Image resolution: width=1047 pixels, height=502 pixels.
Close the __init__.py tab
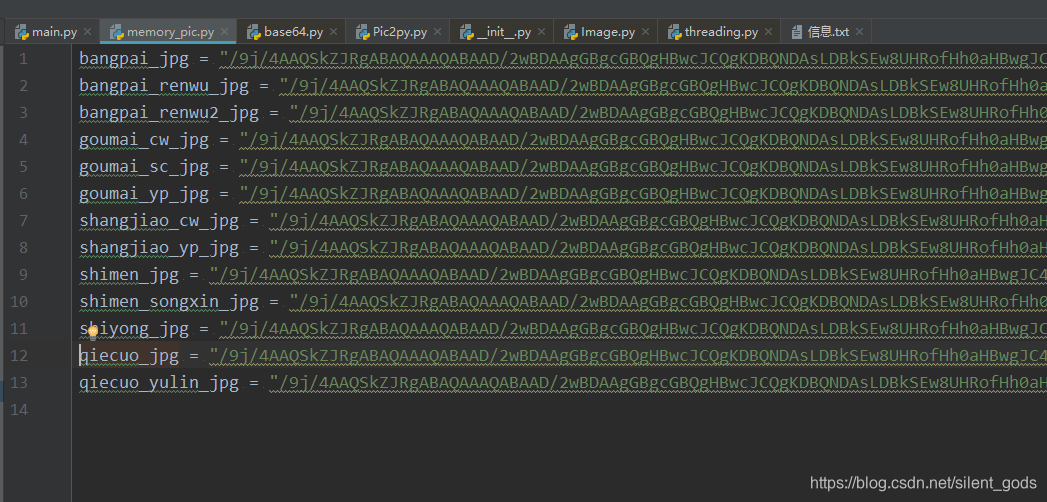(542, 31)
